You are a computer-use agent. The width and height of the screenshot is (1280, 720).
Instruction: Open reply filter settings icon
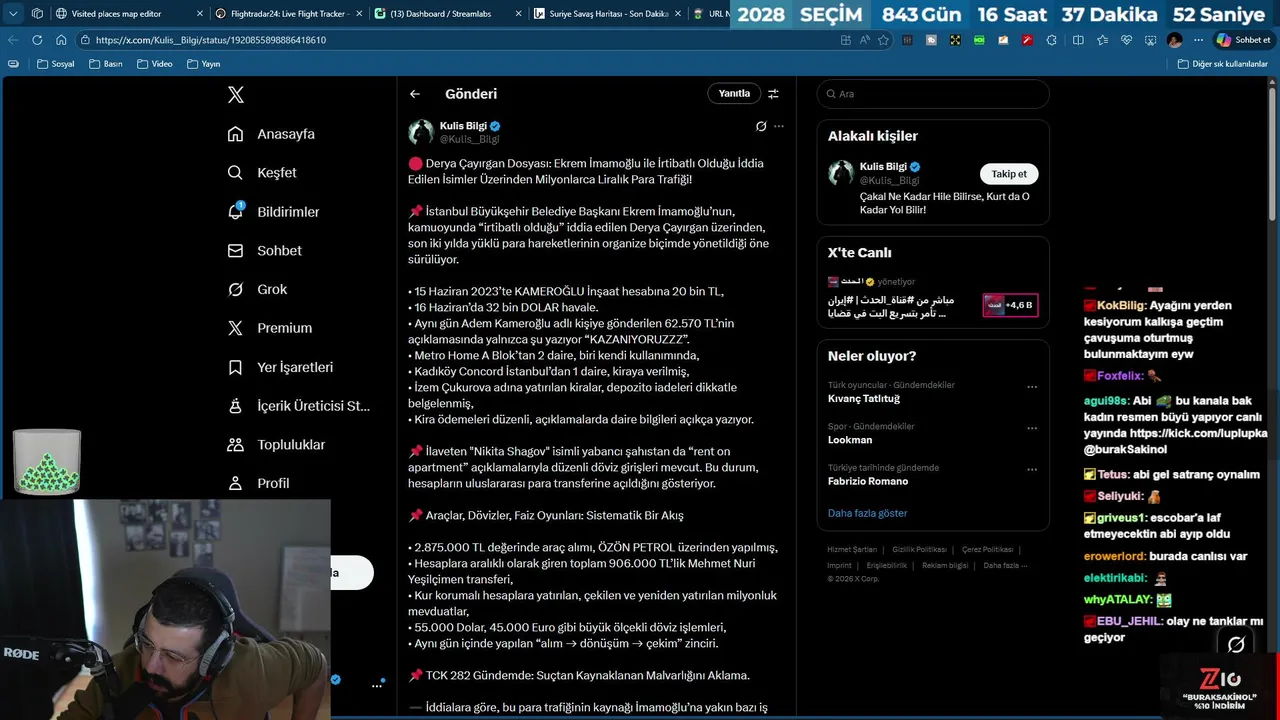pos(773,94)
